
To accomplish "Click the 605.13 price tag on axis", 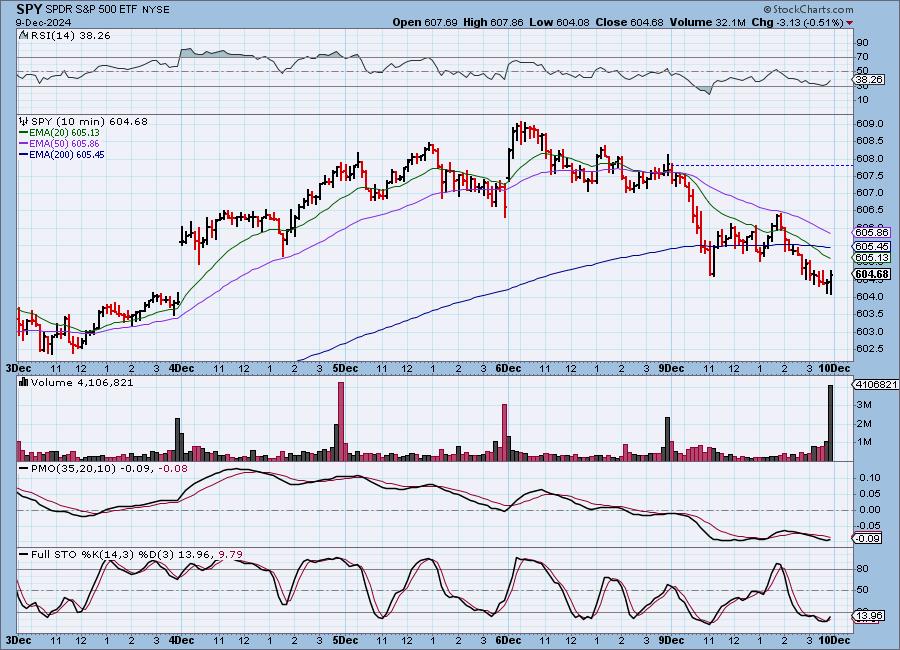I will [x=871, y=258].
